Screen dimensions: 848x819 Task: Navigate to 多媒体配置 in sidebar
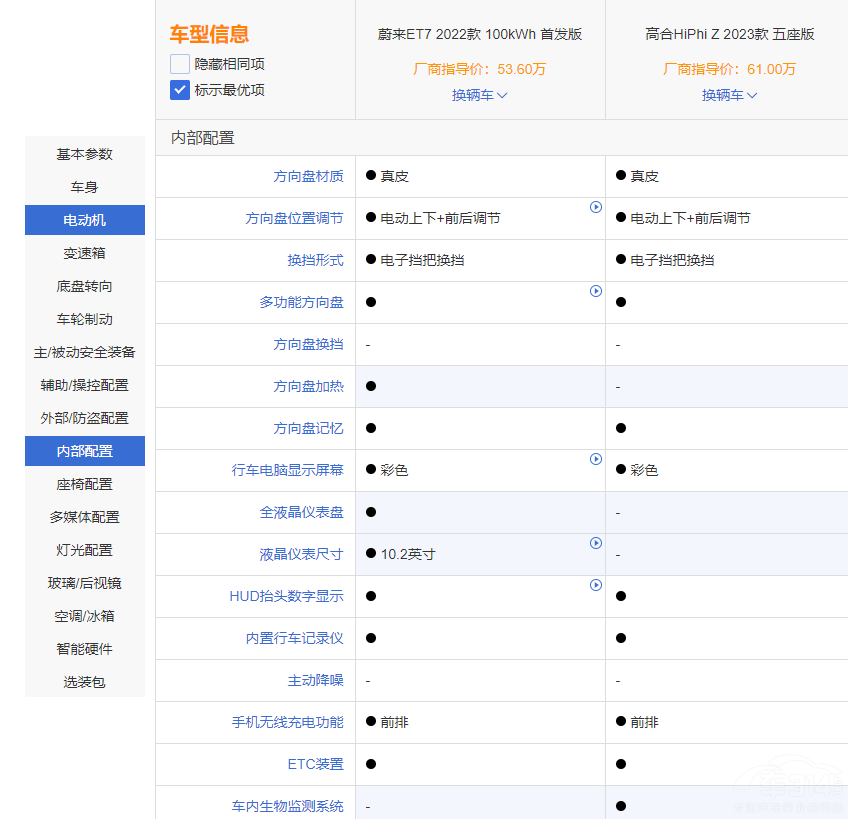tap(85, 517)
